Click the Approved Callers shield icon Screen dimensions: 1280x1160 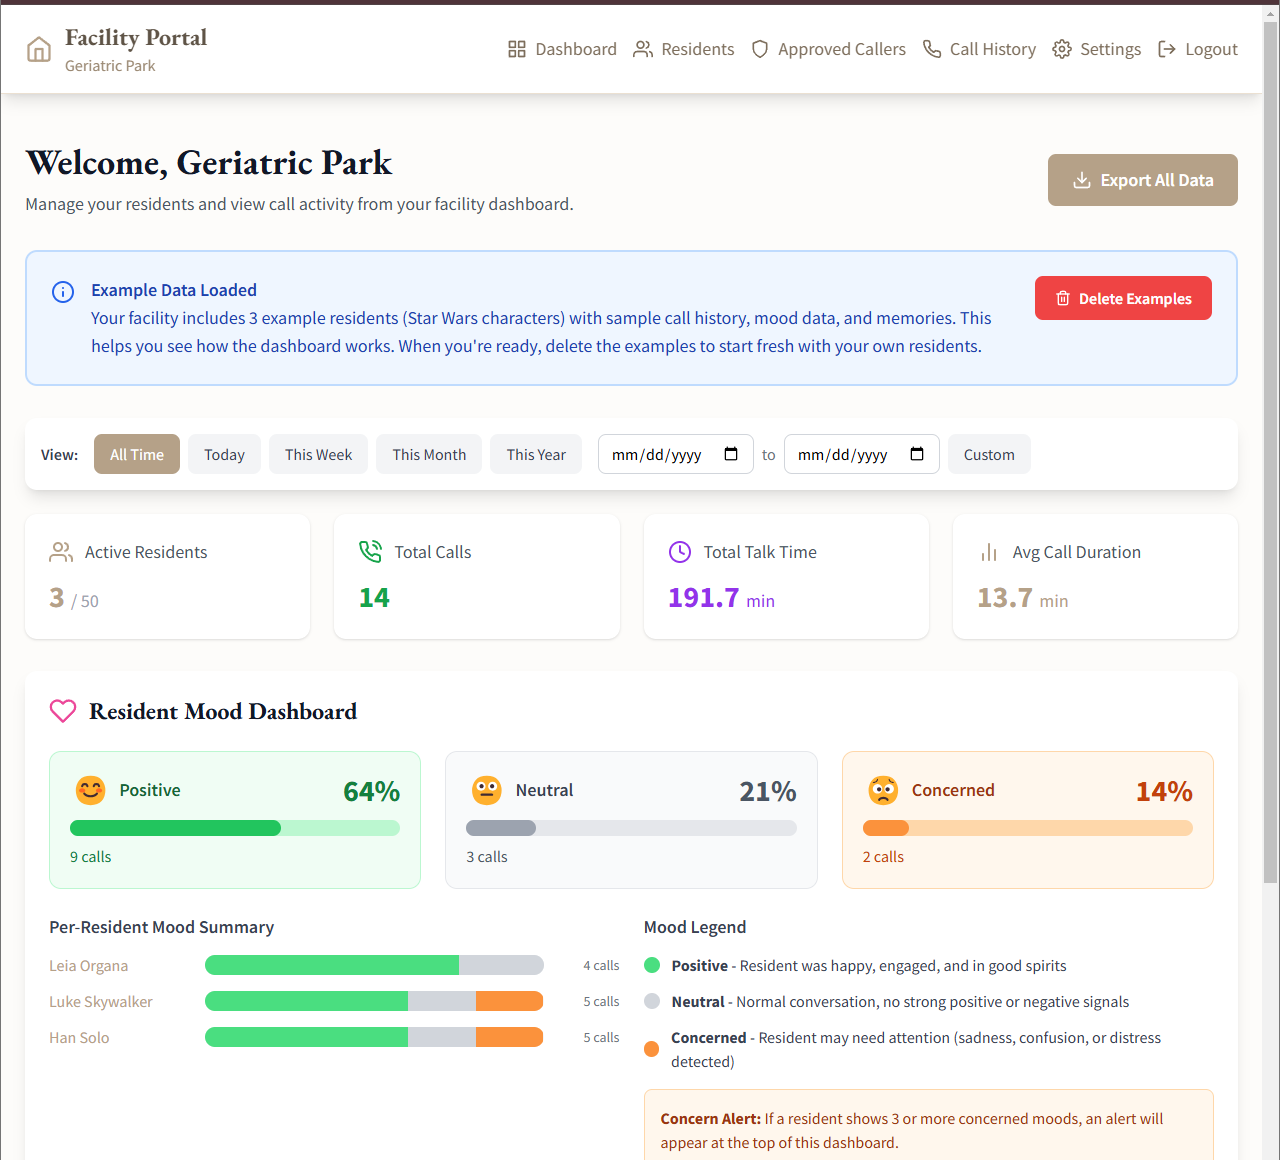[760, 48]
